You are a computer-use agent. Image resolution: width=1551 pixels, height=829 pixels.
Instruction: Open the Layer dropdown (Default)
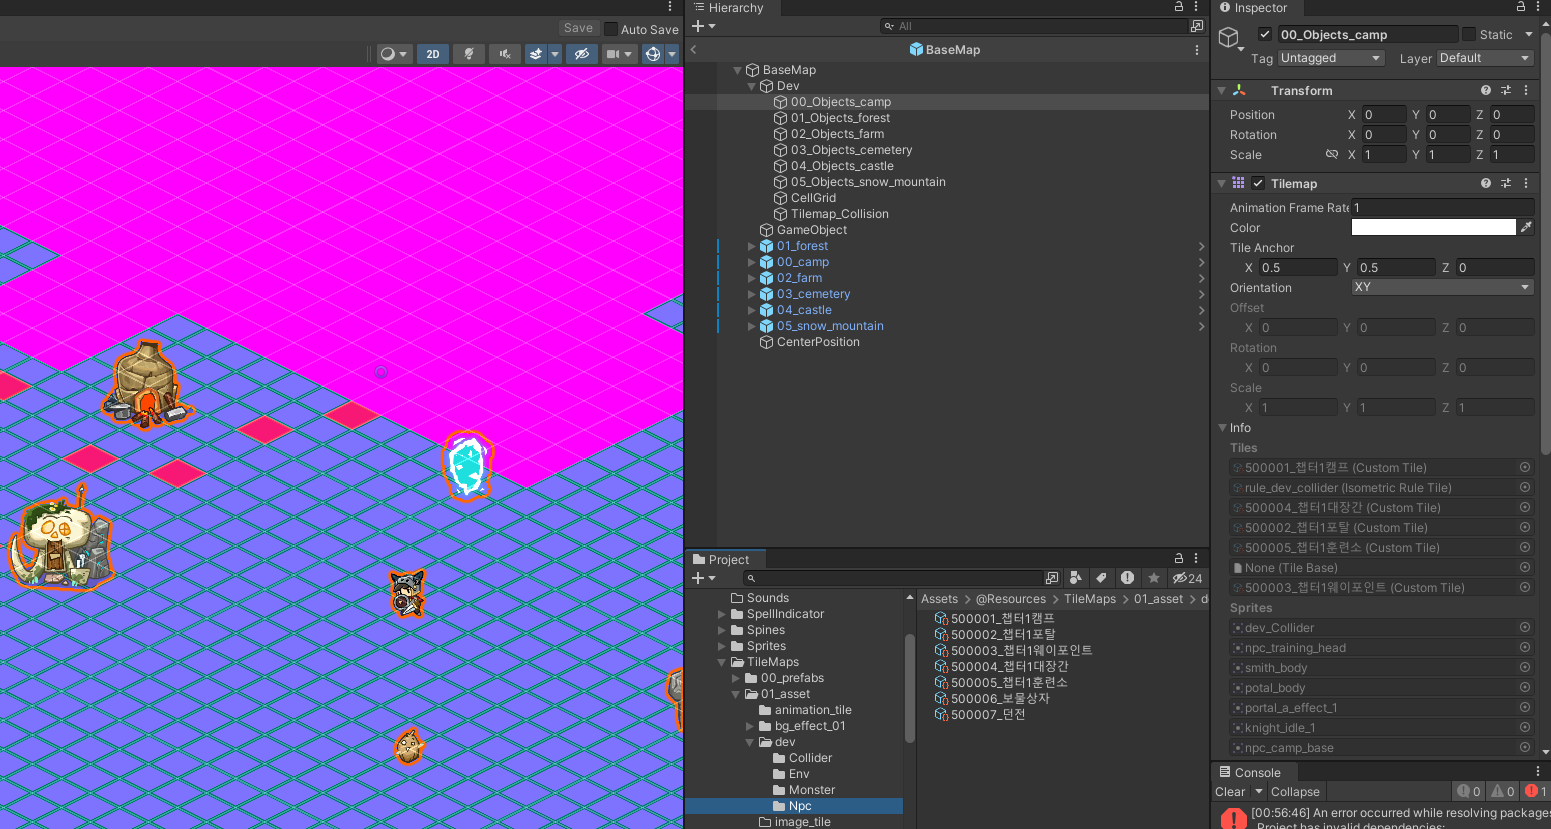[1485, 58]
